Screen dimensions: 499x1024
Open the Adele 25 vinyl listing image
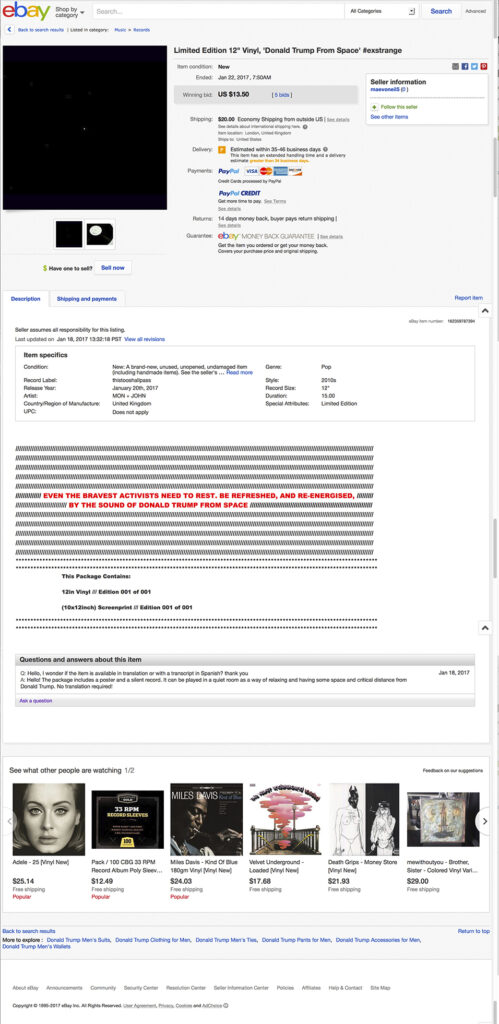[49, 819]
